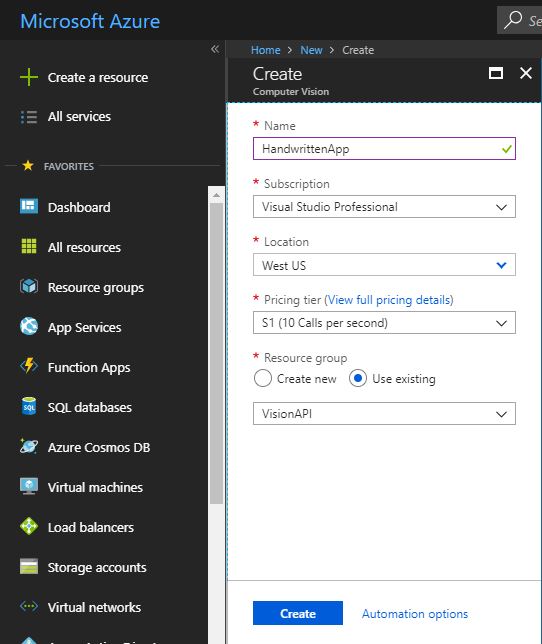Viewport: 542px width, 644px height.
Task: Open the VisionAPI resource group dropdown
Action: click(x=384, y=414)
